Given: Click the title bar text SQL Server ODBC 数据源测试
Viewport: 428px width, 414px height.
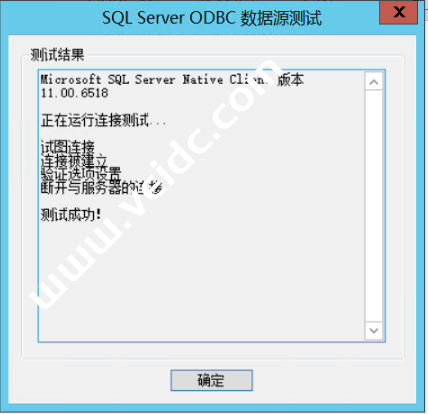Looking at the screenshot, I should coord(212,18).
